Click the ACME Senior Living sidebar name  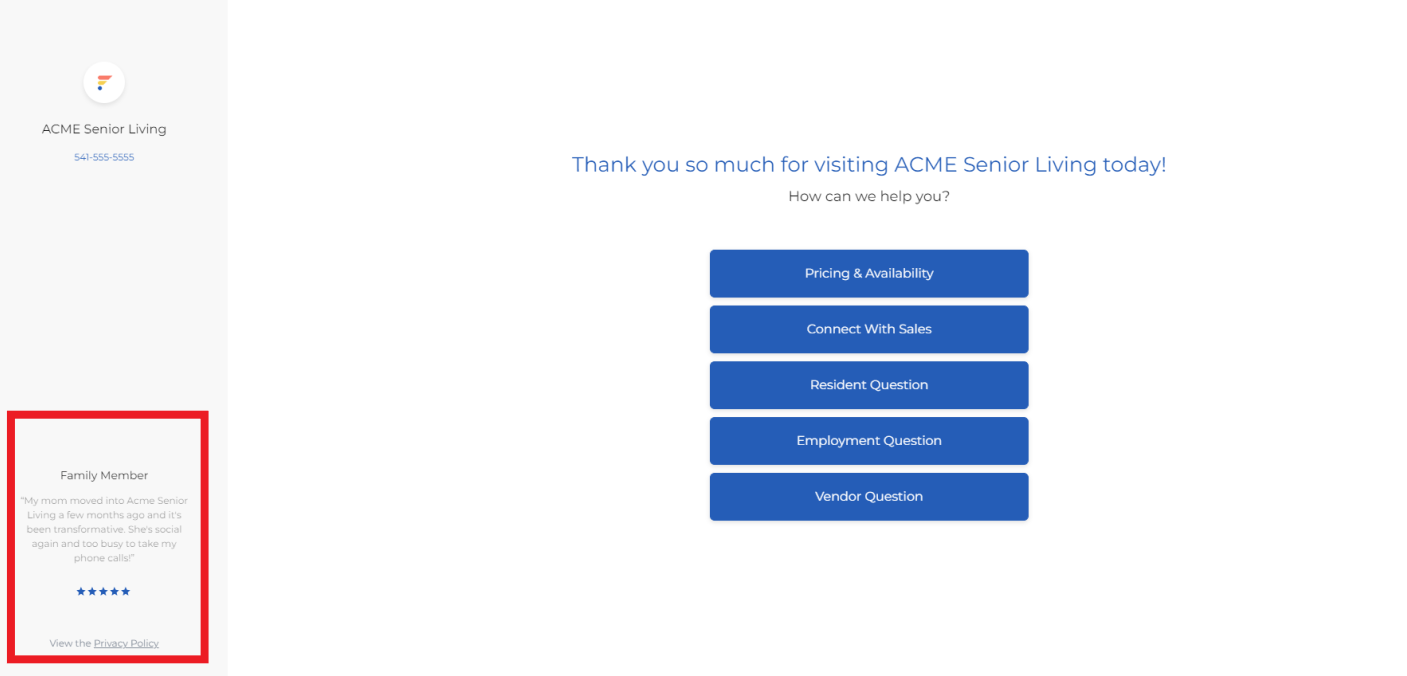click(x=104, y=129)
